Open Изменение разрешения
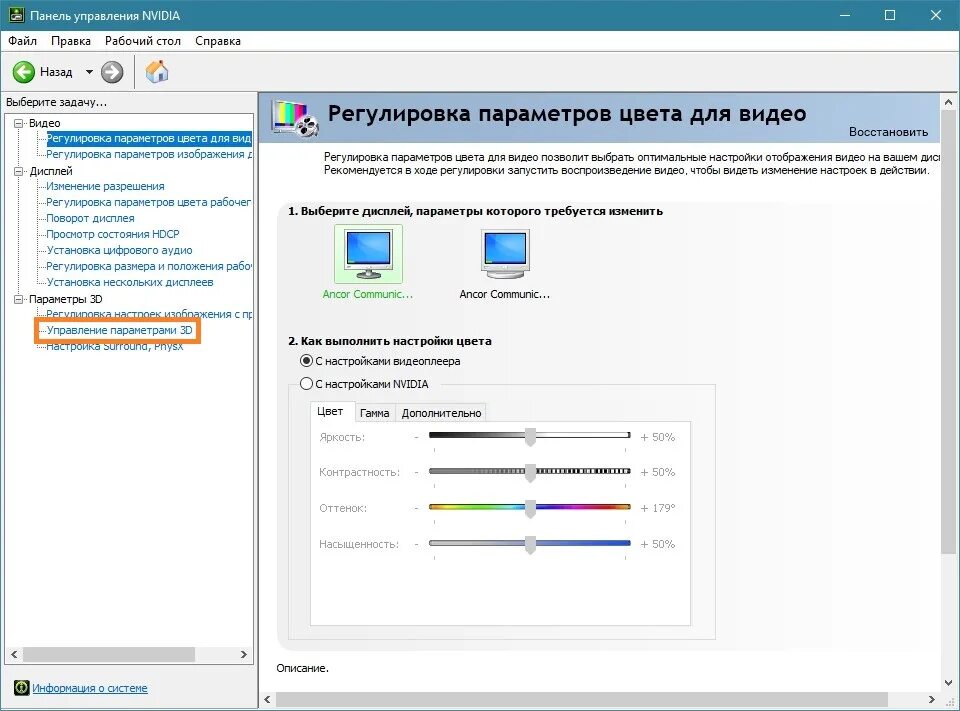This screenshot has width=960, height=711. coord(105,186)
